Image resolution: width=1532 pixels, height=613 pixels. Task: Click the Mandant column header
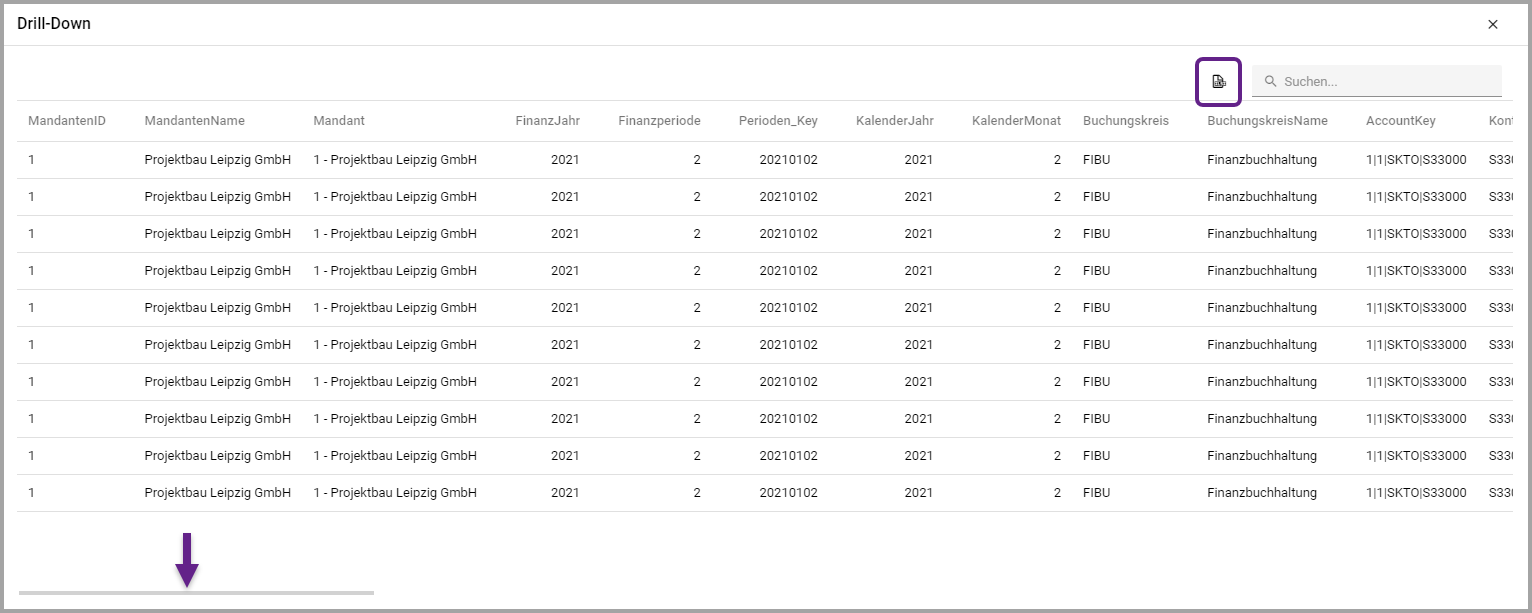pos(339,121)
